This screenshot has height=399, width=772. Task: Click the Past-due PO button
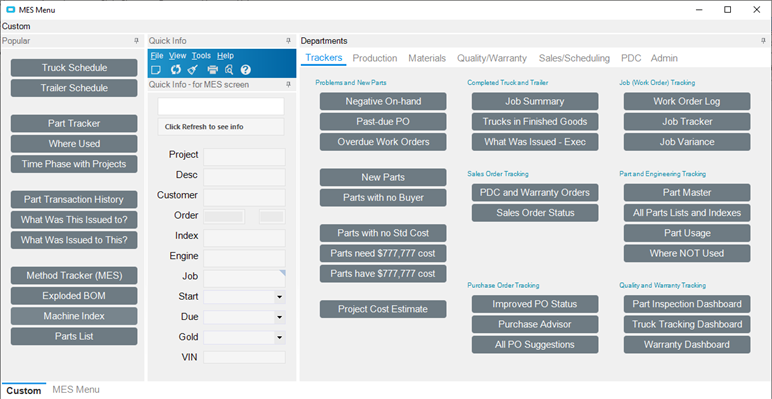click(383, 122)
